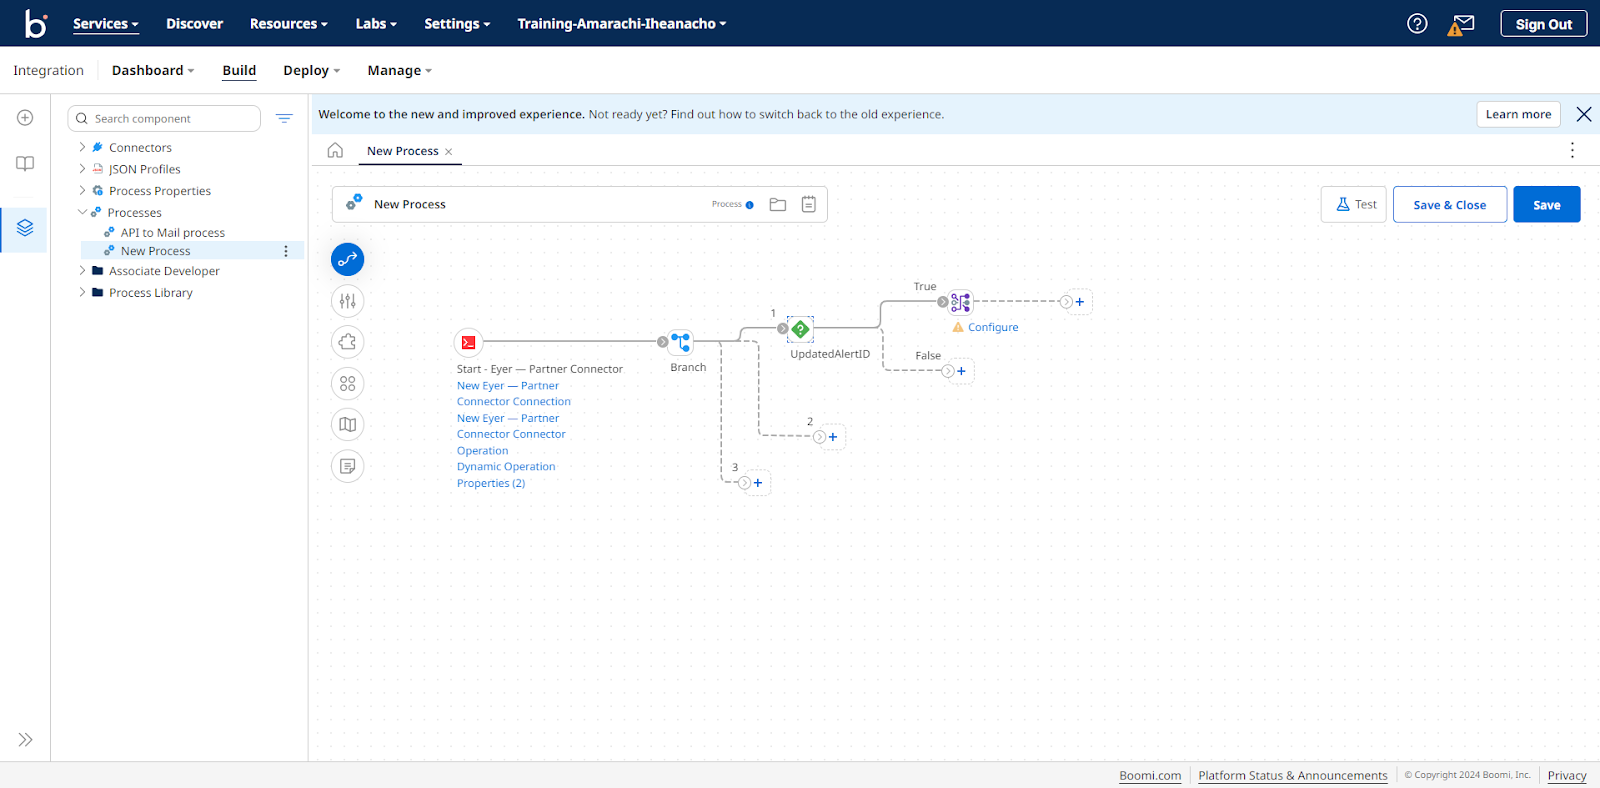The width and height of the screenshot is (1600, 788).
Task: Go to the home tab icon
Action: click(335, 151)
